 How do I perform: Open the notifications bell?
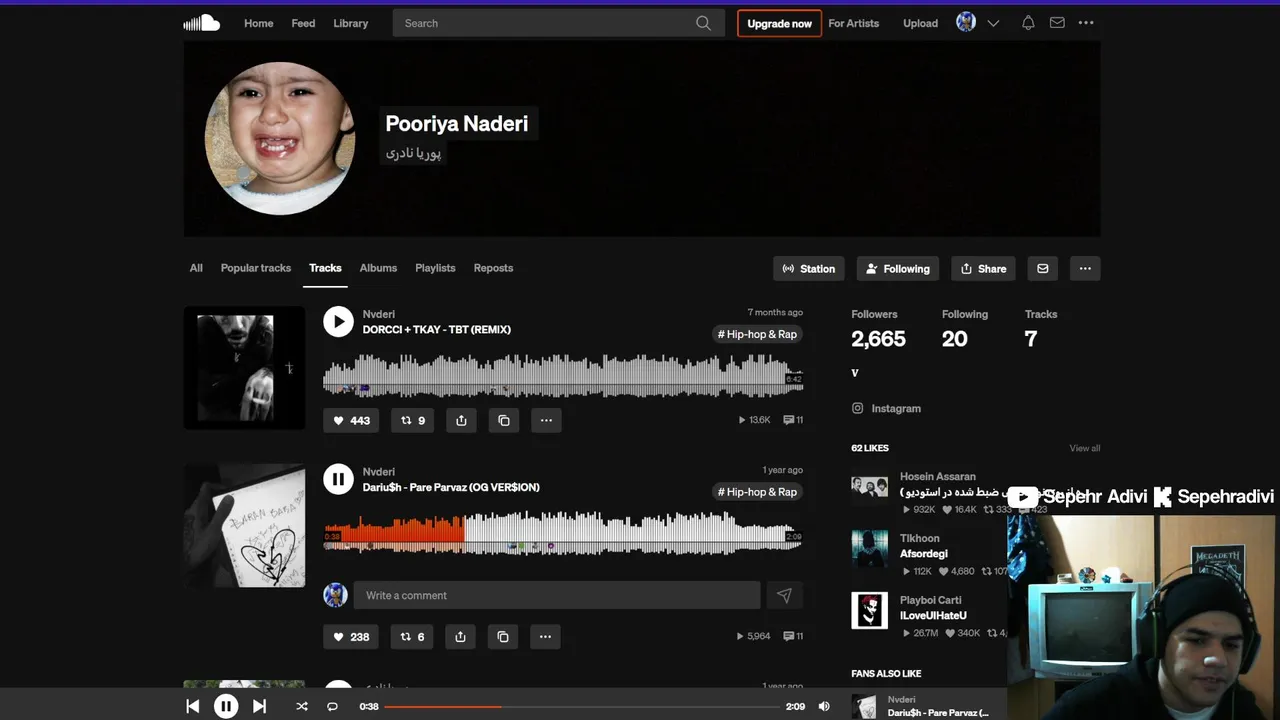(1027, 23)
